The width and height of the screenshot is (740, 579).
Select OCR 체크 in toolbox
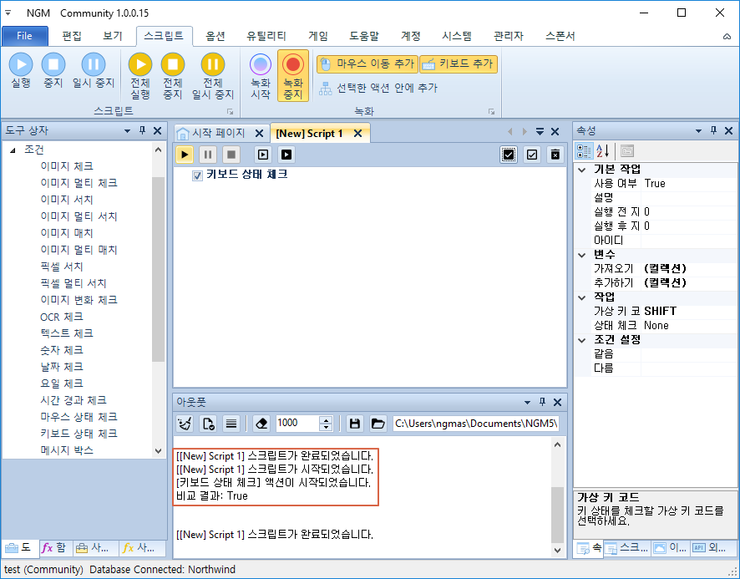(61, 317)
